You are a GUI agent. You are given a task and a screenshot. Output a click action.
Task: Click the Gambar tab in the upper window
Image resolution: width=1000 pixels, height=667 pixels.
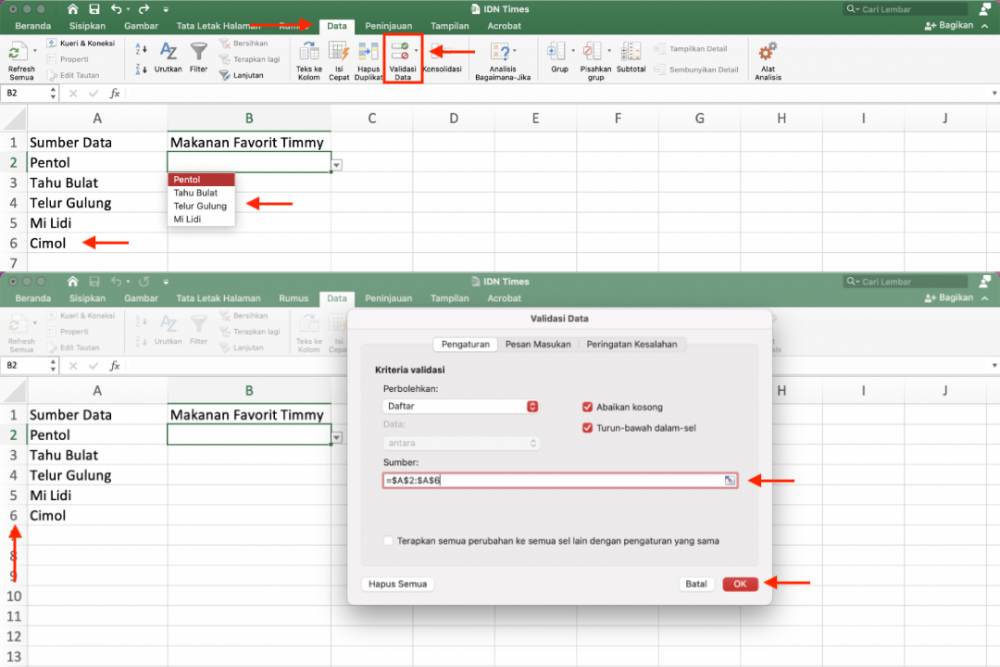(x=141, y=26)
